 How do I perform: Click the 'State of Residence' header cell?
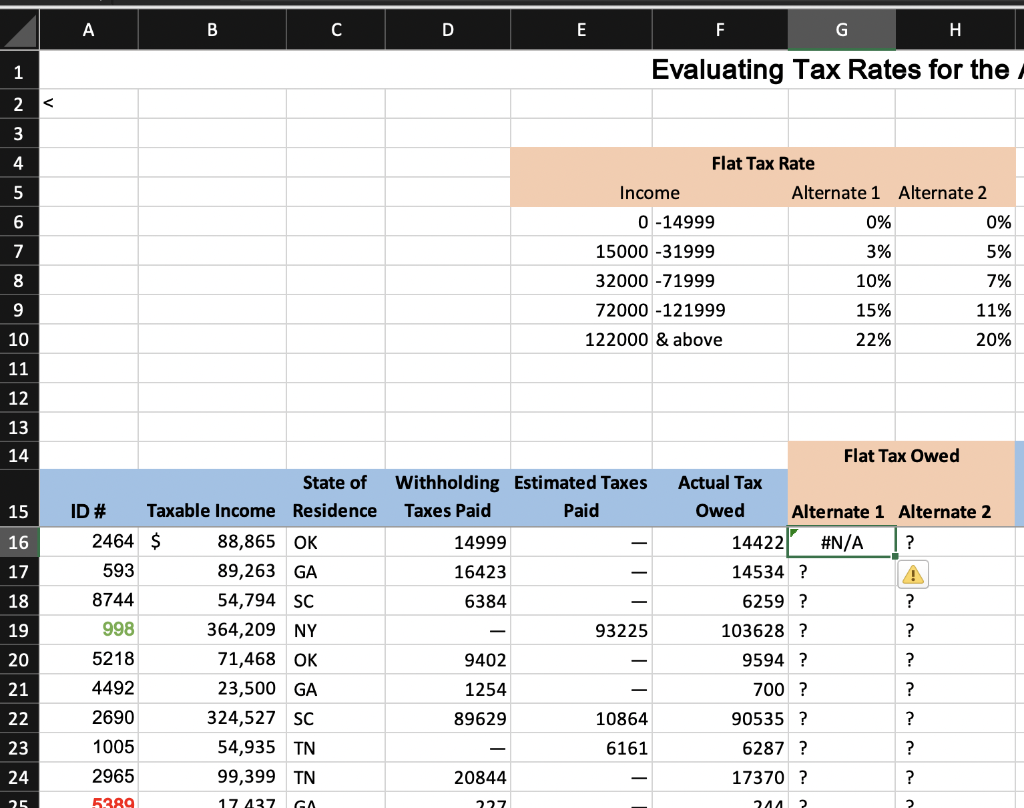click(336, 498)
